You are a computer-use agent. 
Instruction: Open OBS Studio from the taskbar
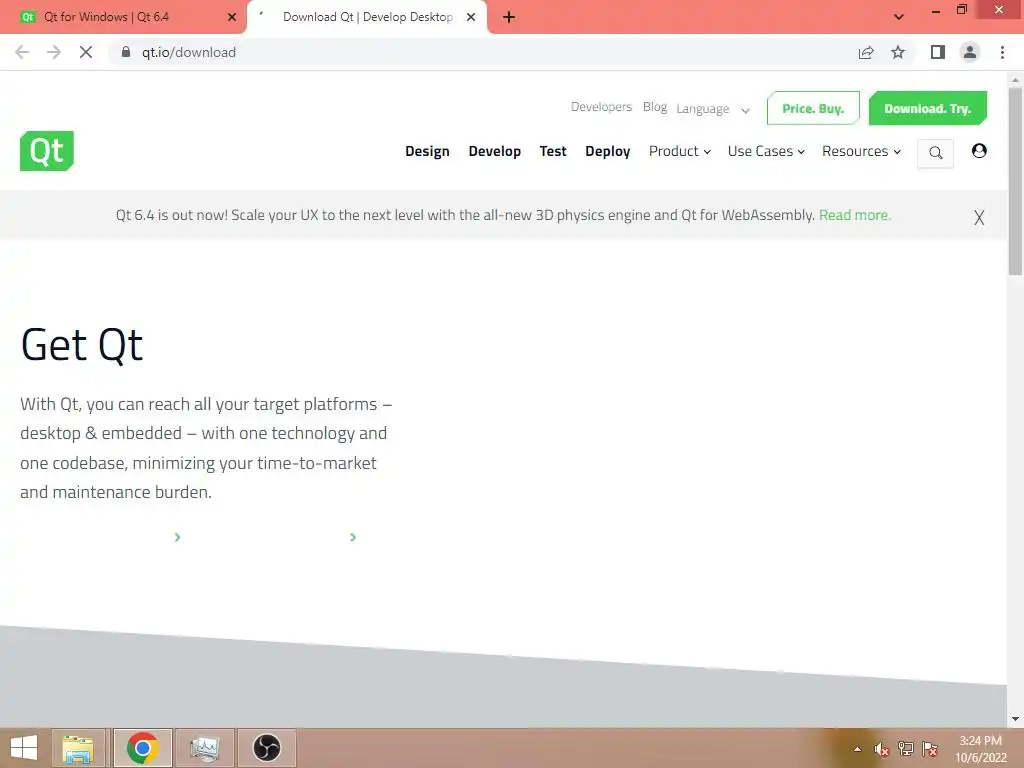(x=266, y=748)
